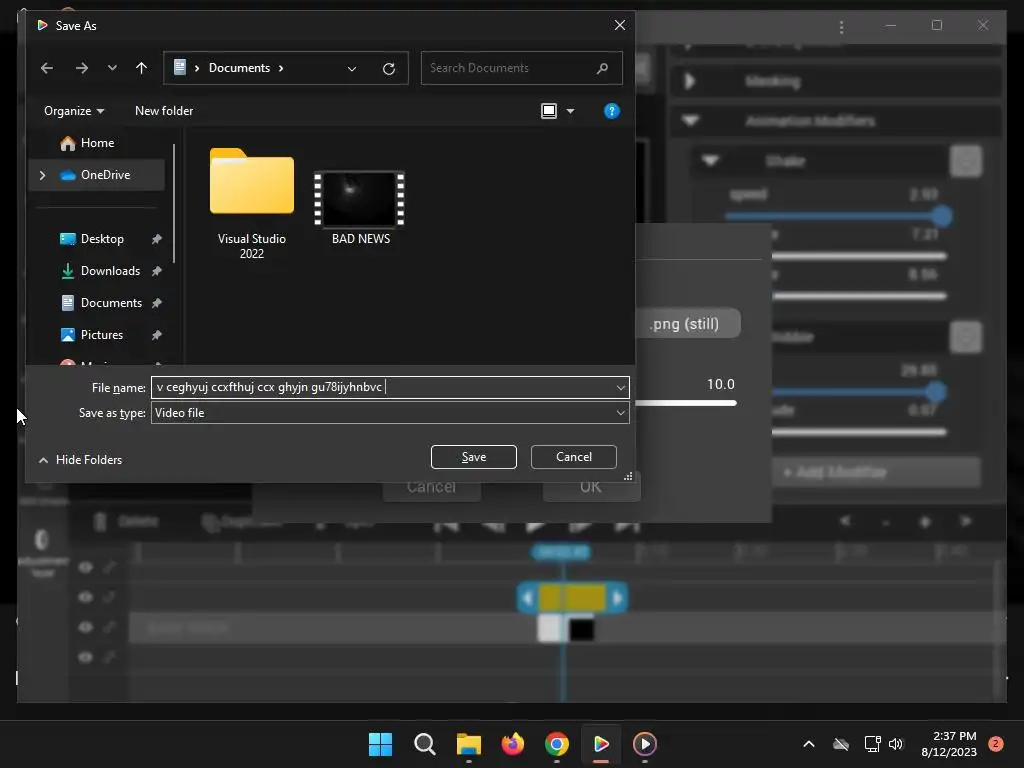Open File Explorer from the taskbar
The image size is (1024, 768).
point(468,744)
